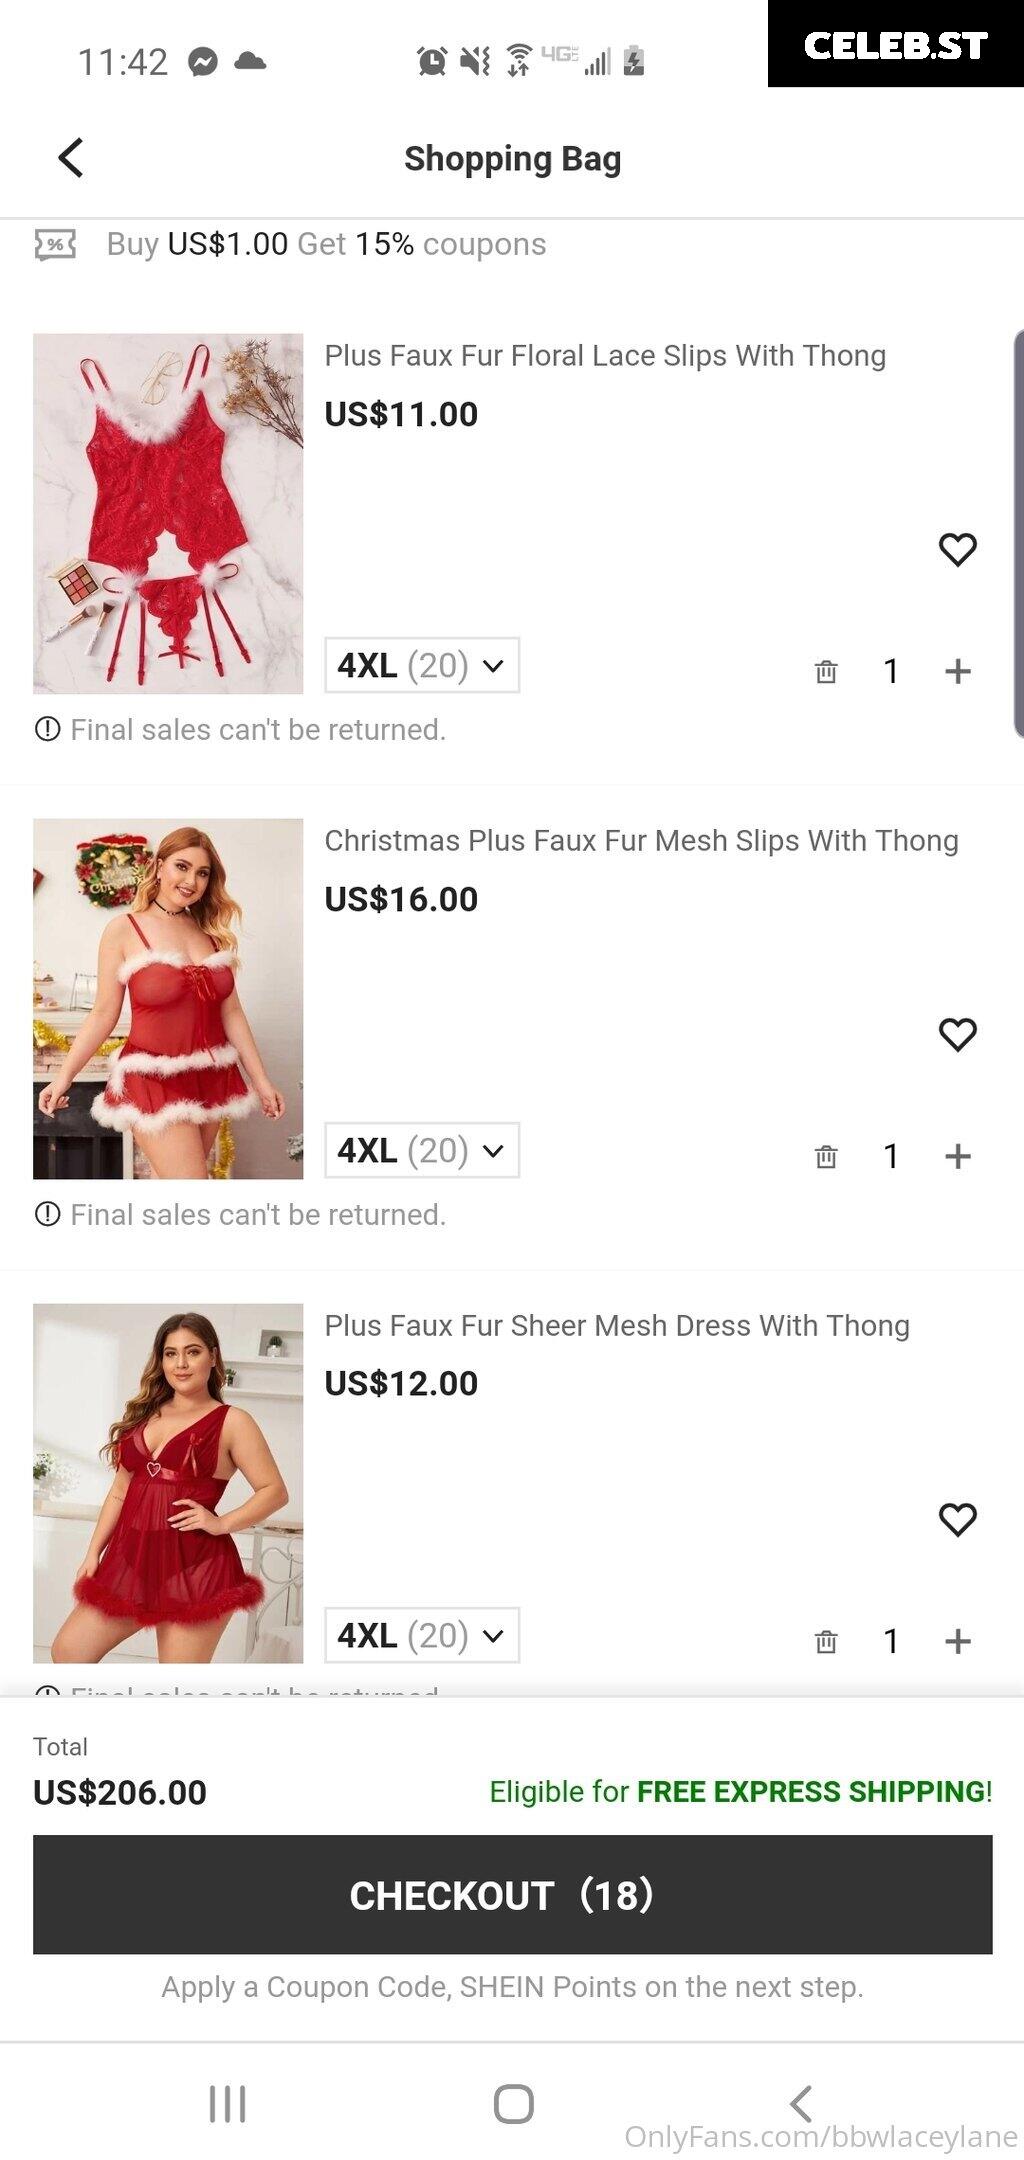The width and height of the screenshot is (1024, 2160).
Task: Open the 4XL size dropdown for Sheer Mesh Dress
Action: click(422, 1635)
